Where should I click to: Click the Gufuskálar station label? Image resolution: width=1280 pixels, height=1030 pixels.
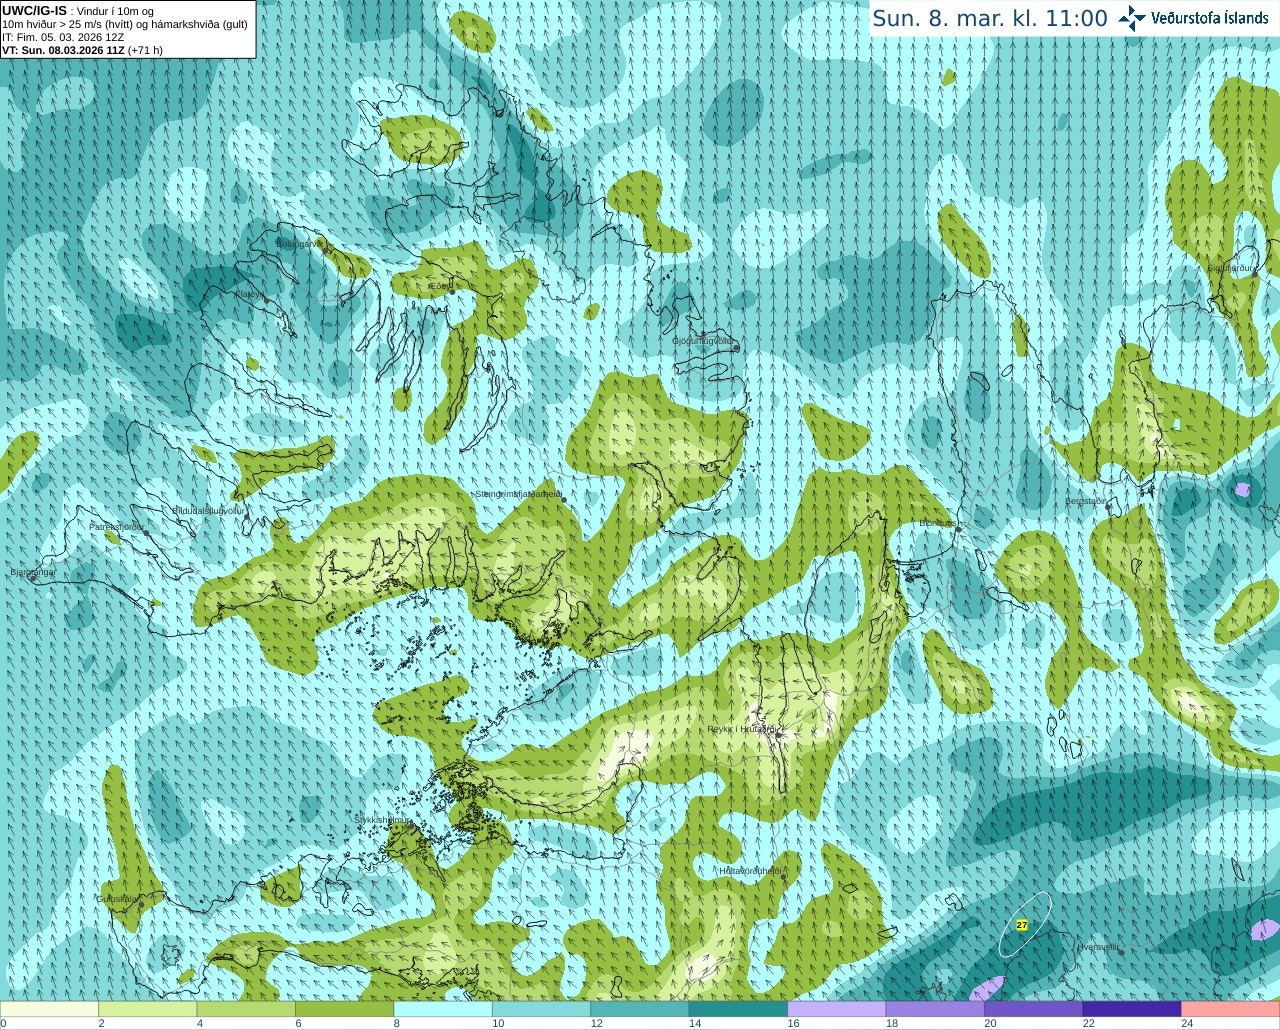116,898
